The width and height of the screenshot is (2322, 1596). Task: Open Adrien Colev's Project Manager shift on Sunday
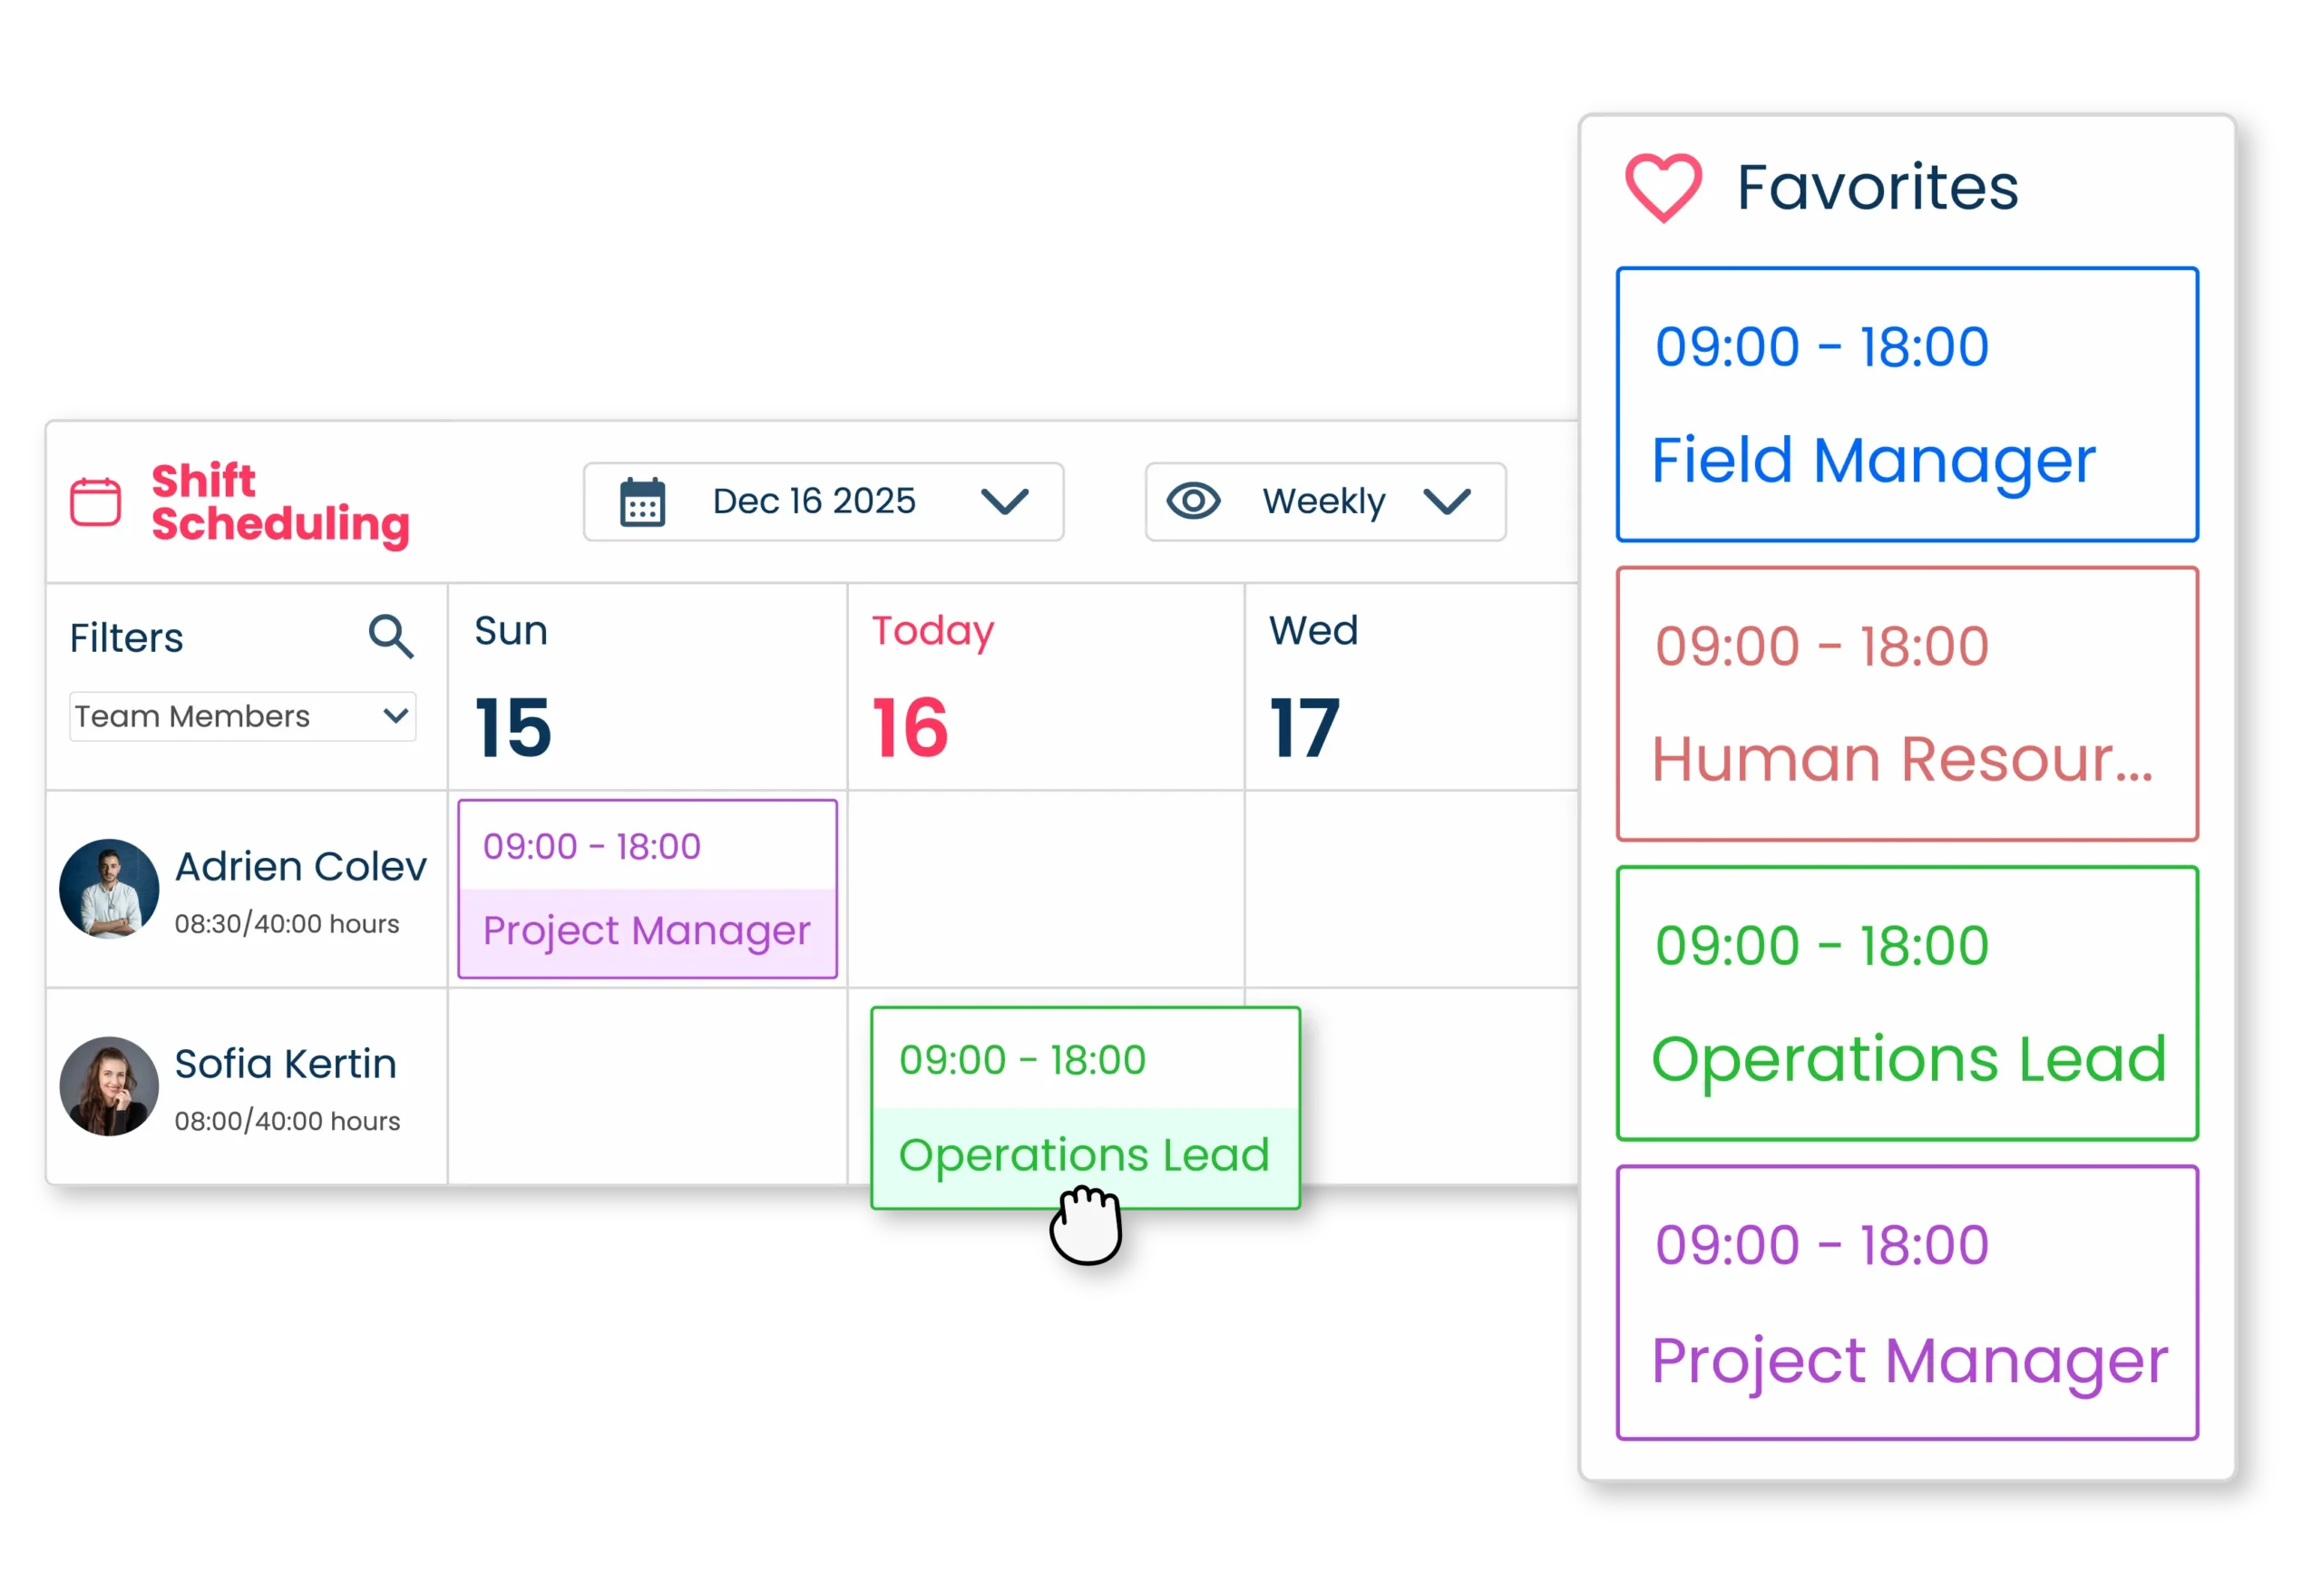pyautogui.click(x=647, y=889)
